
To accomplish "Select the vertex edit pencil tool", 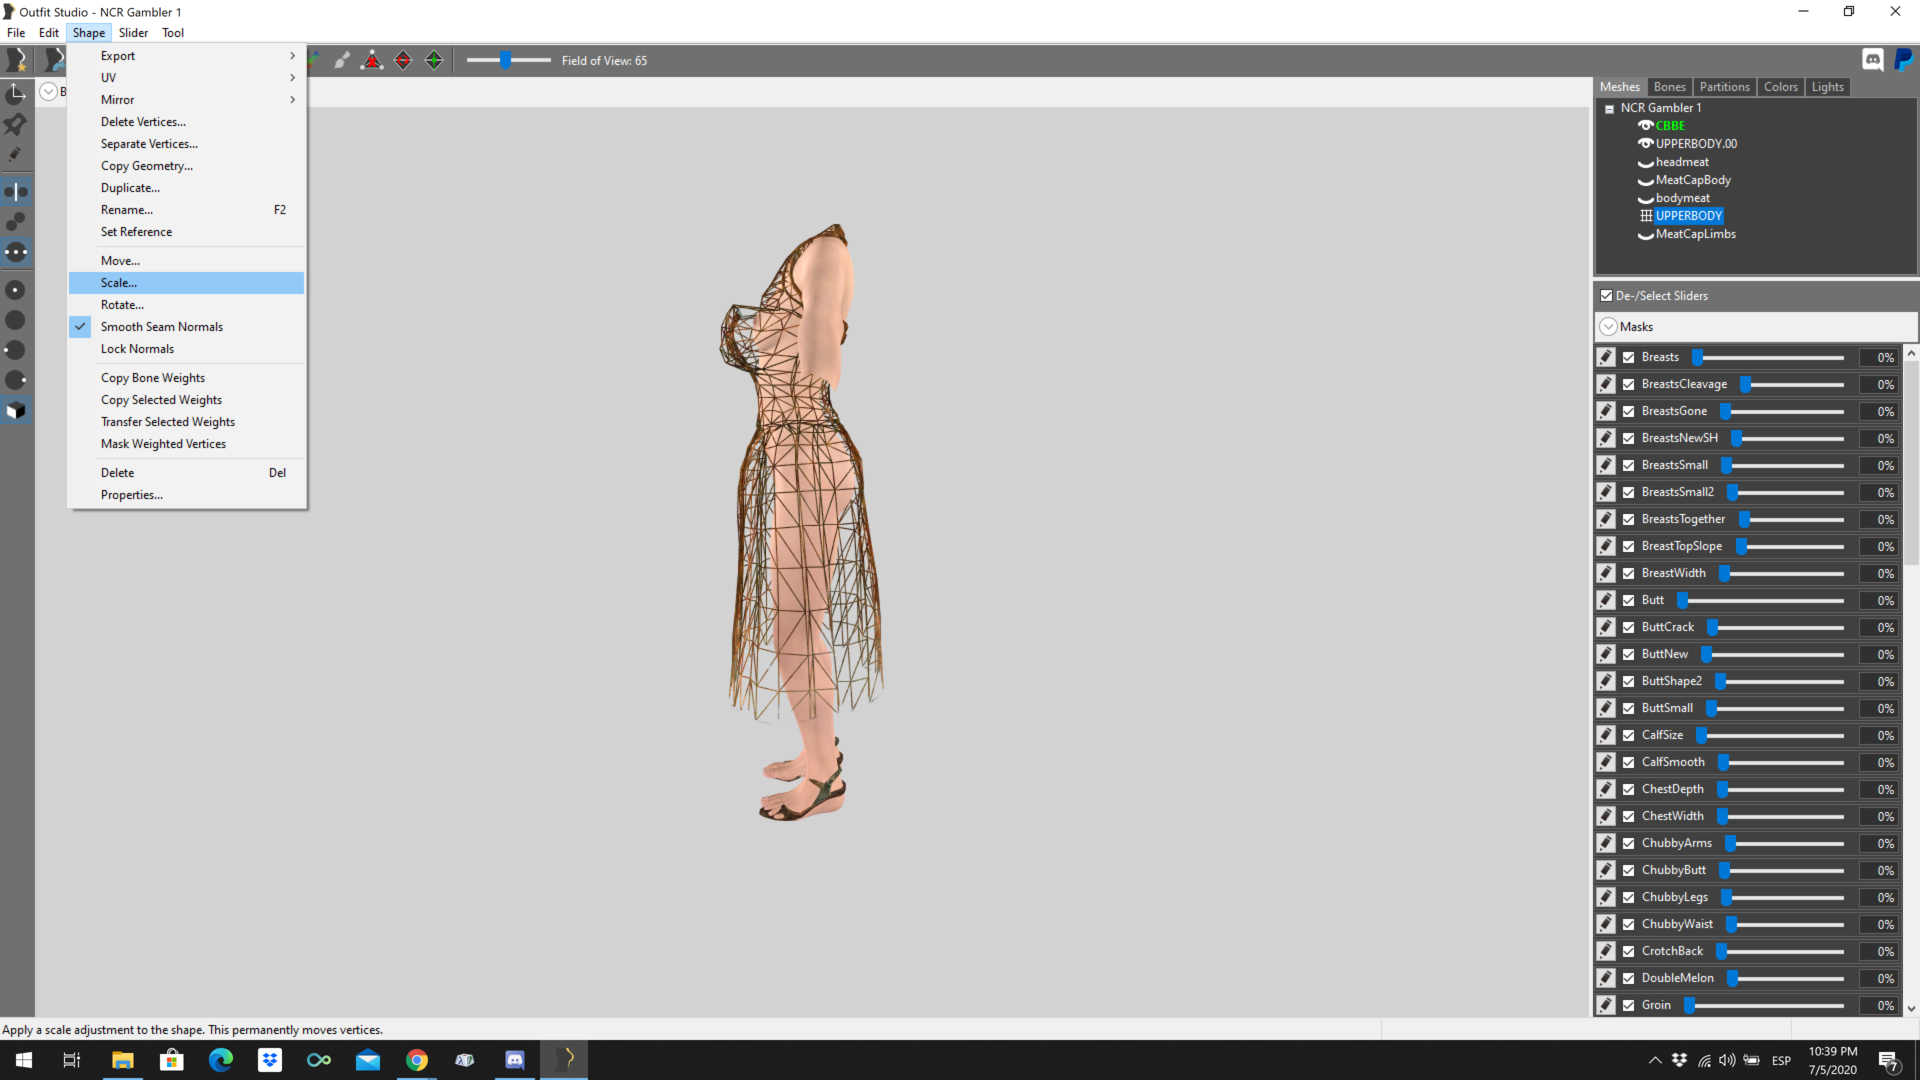I will 16,155.
